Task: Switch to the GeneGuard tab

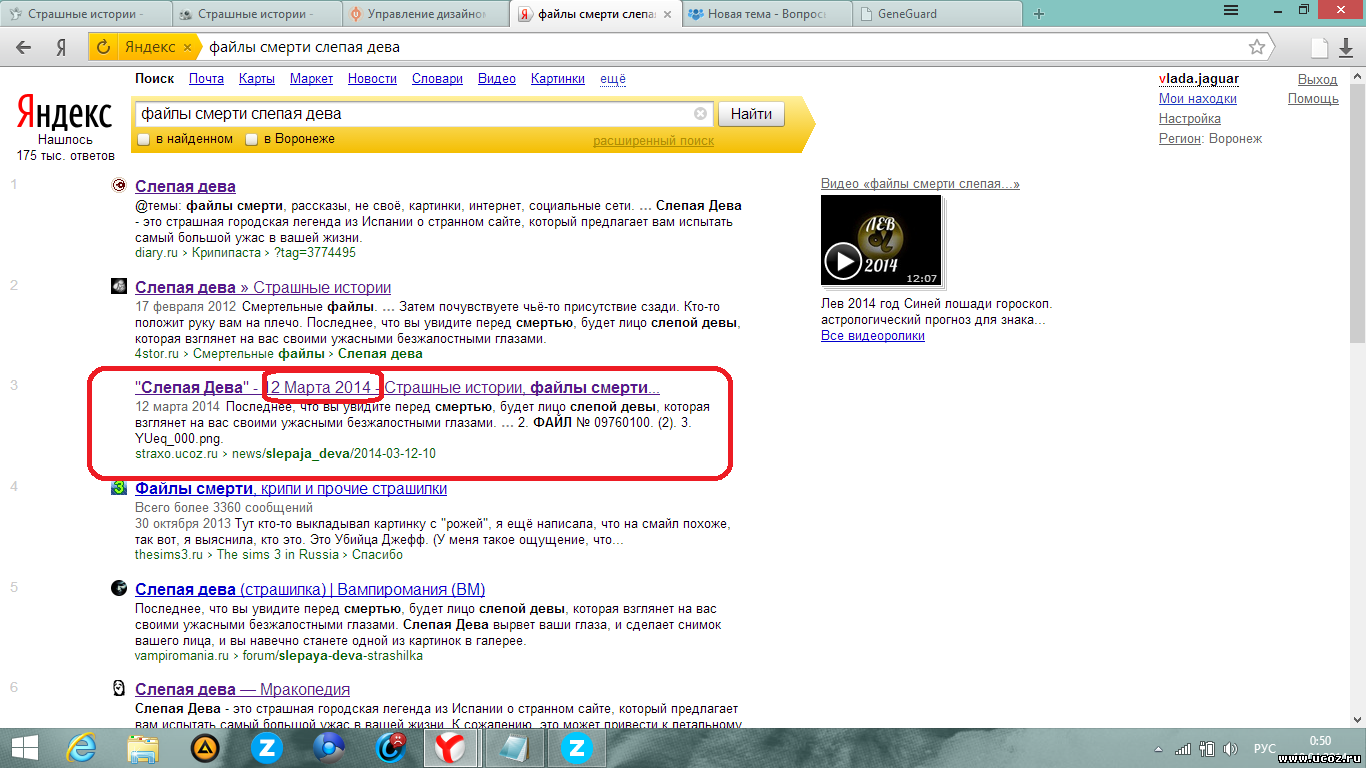Action: point(935,14)
